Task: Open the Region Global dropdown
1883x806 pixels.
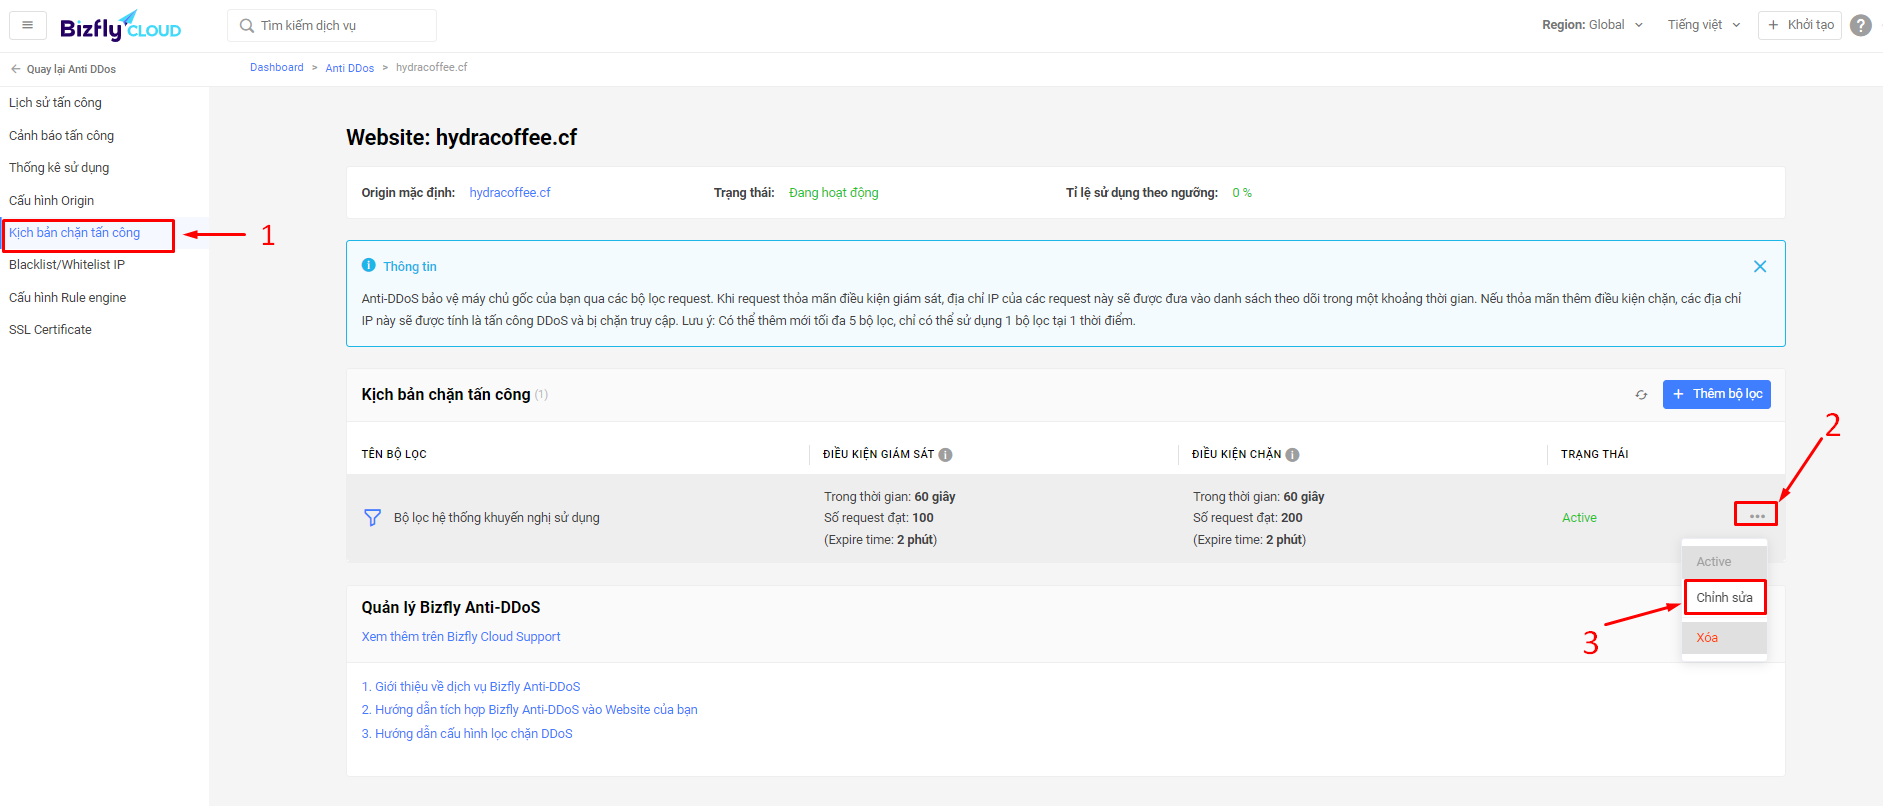Action: [x=1593, y=25]
